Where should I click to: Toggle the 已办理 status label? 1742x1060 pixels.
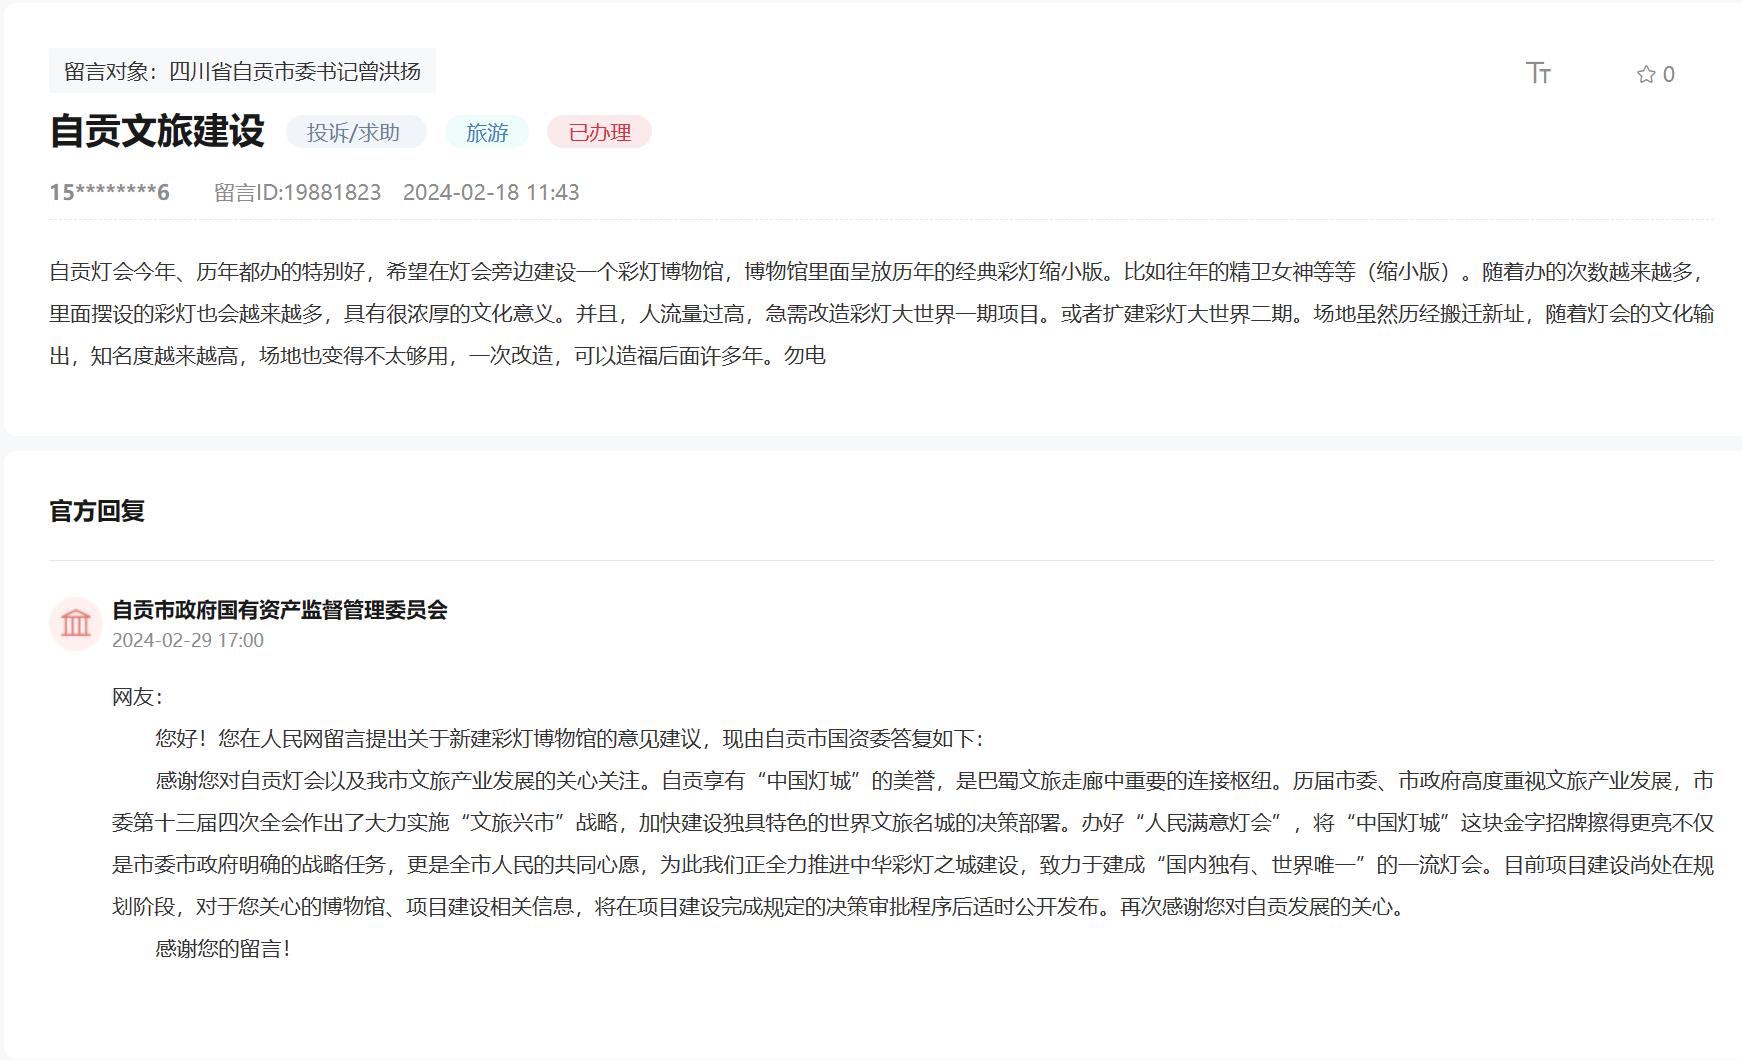pyautogui.click(x=597, y=132)
